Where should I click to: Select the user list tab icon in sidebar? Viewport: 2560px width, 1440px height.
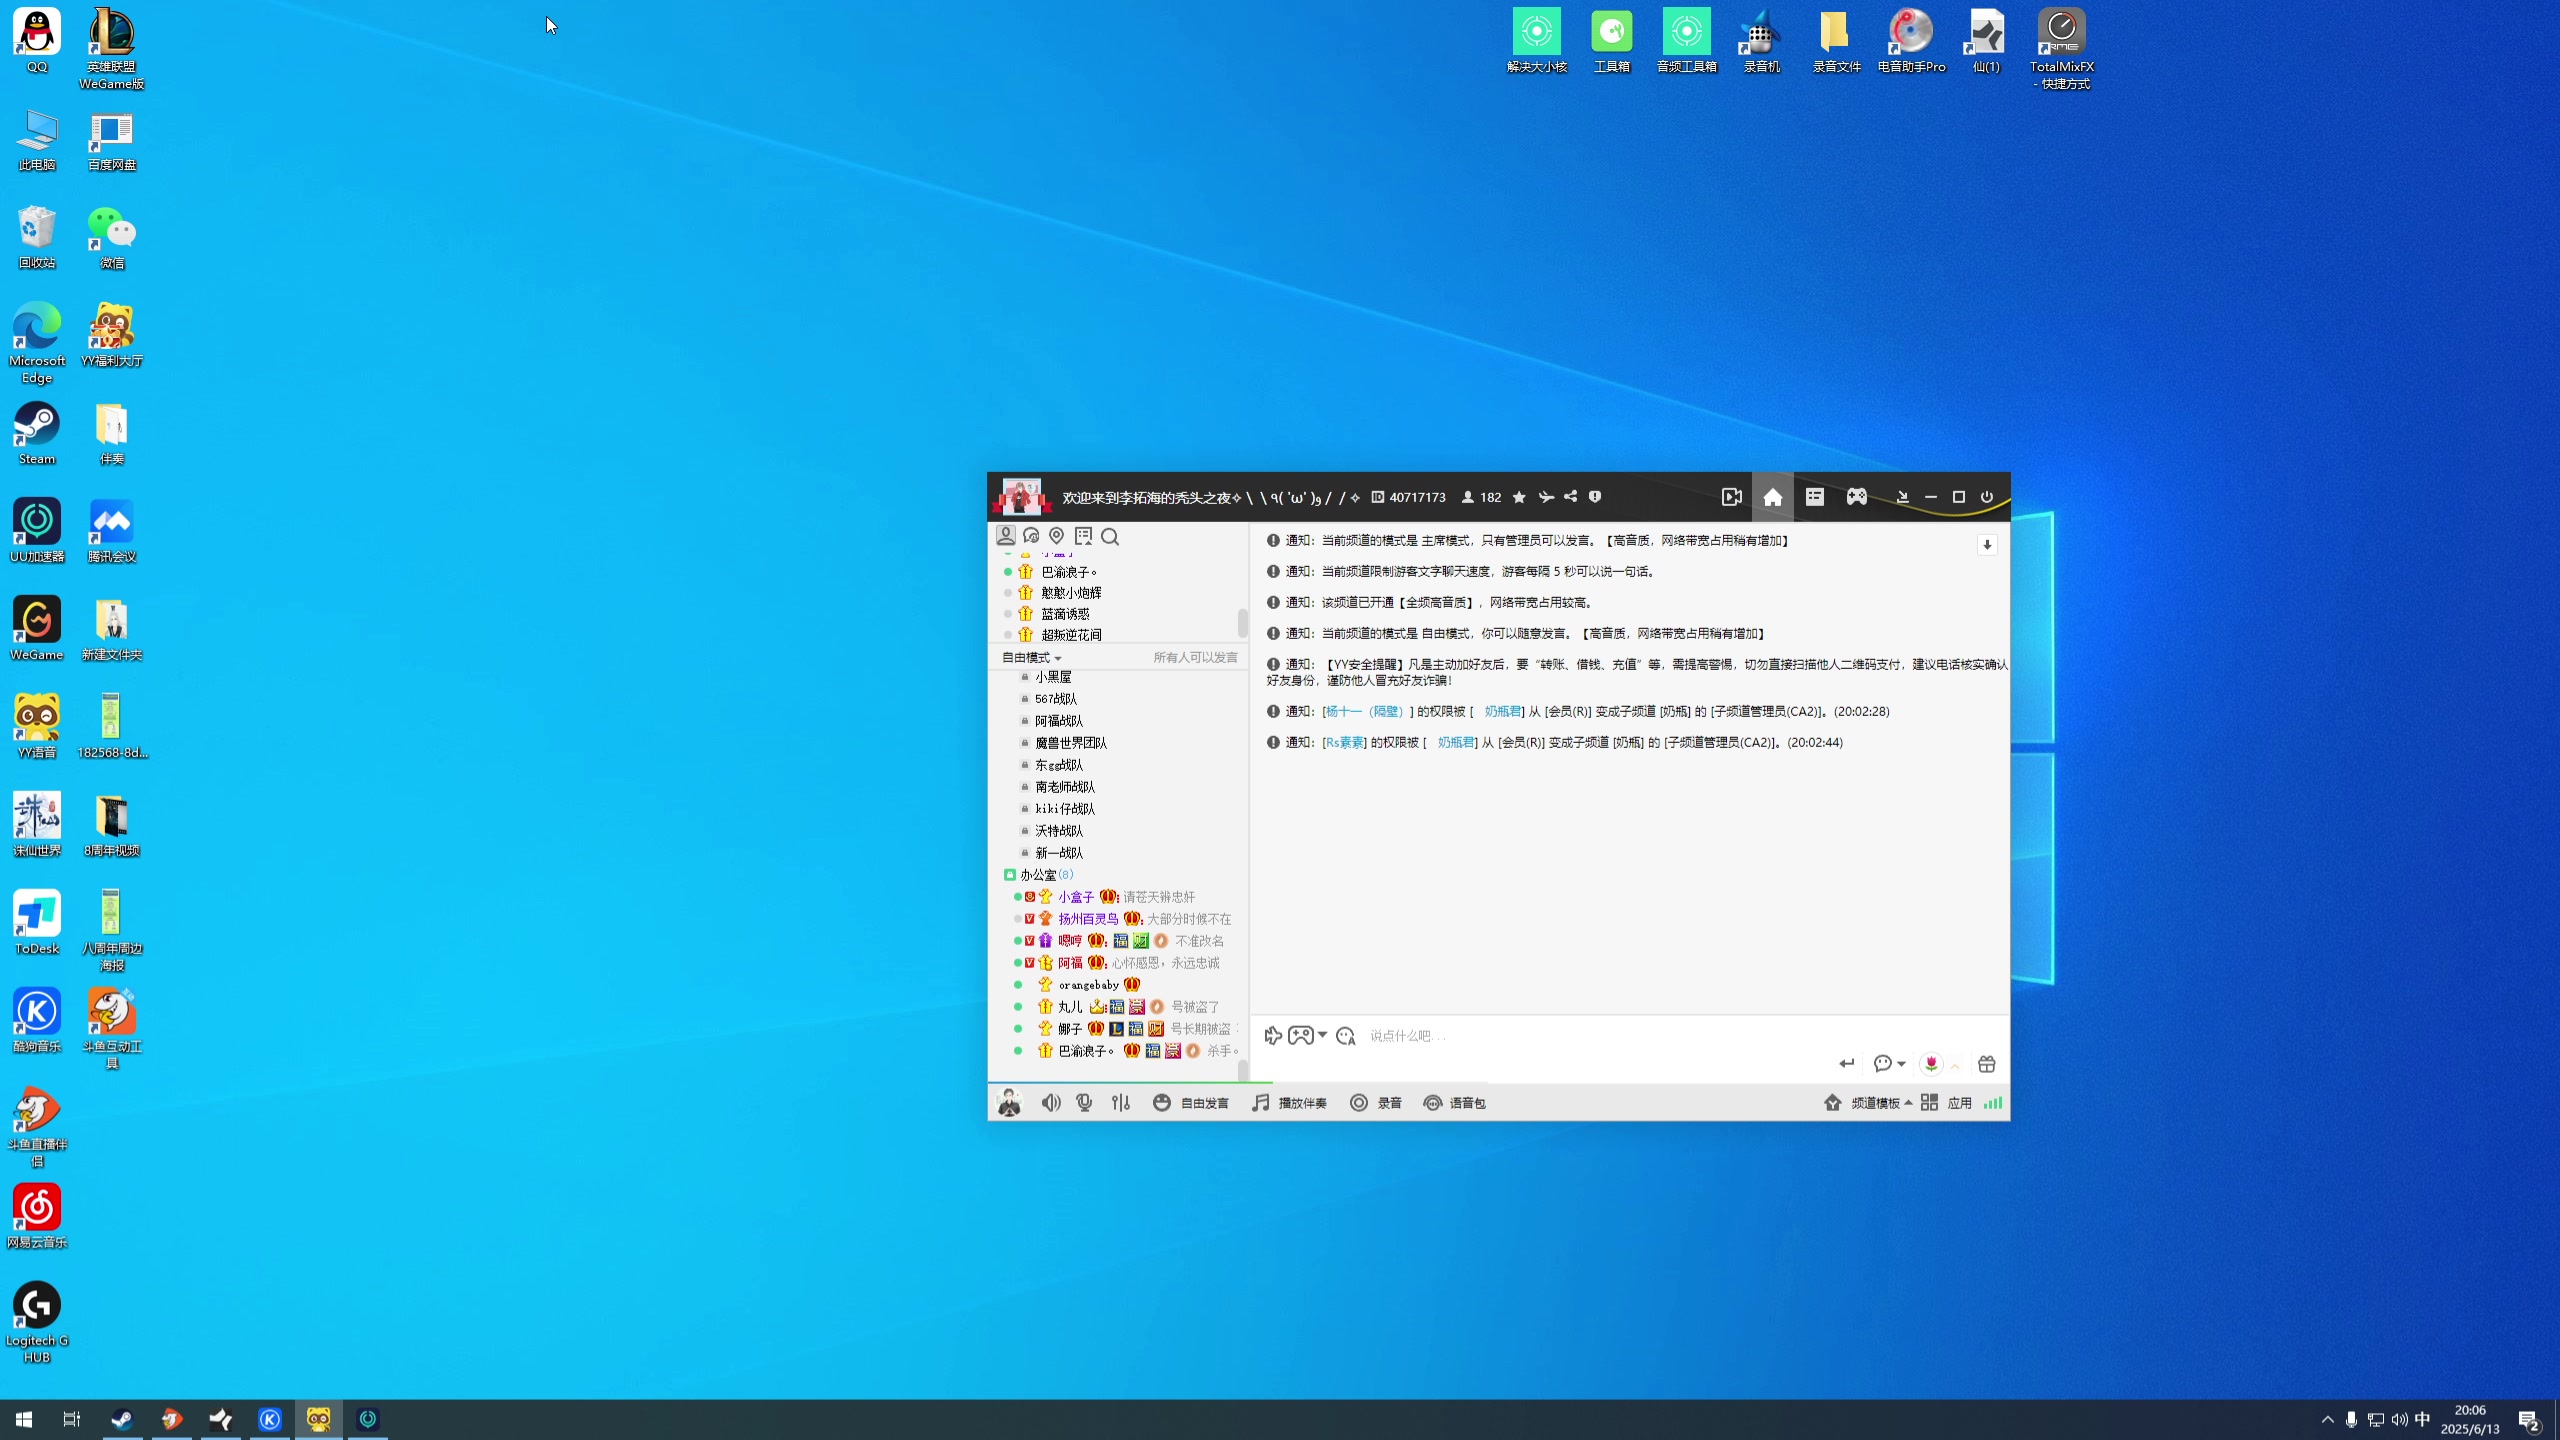click(x=1006, y=536)
